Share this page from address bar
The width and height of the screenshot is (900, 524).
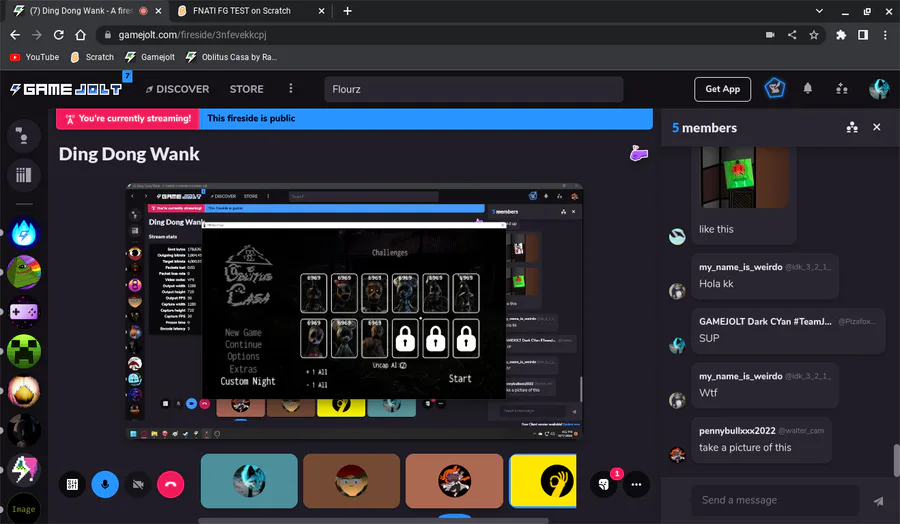[x=792, y=35]
